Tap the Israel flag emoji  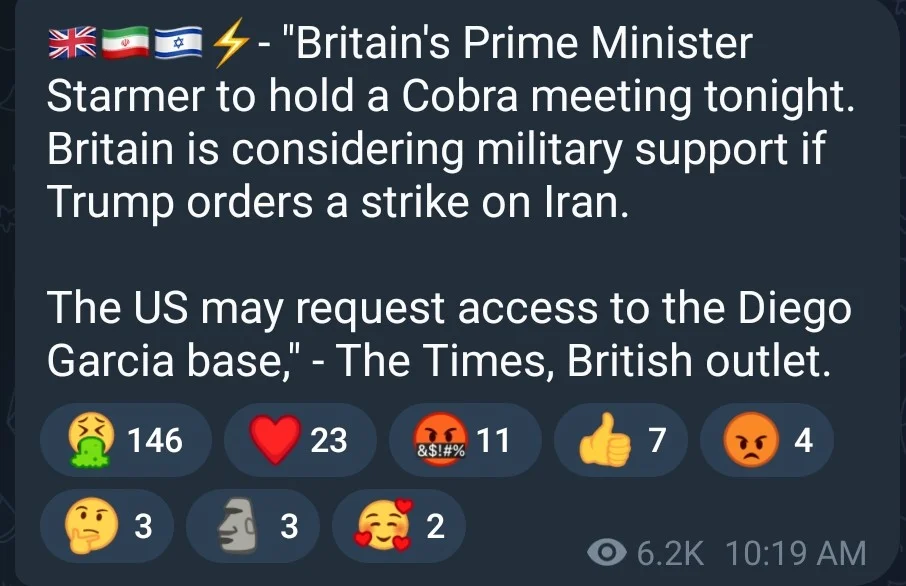(178, 43)
